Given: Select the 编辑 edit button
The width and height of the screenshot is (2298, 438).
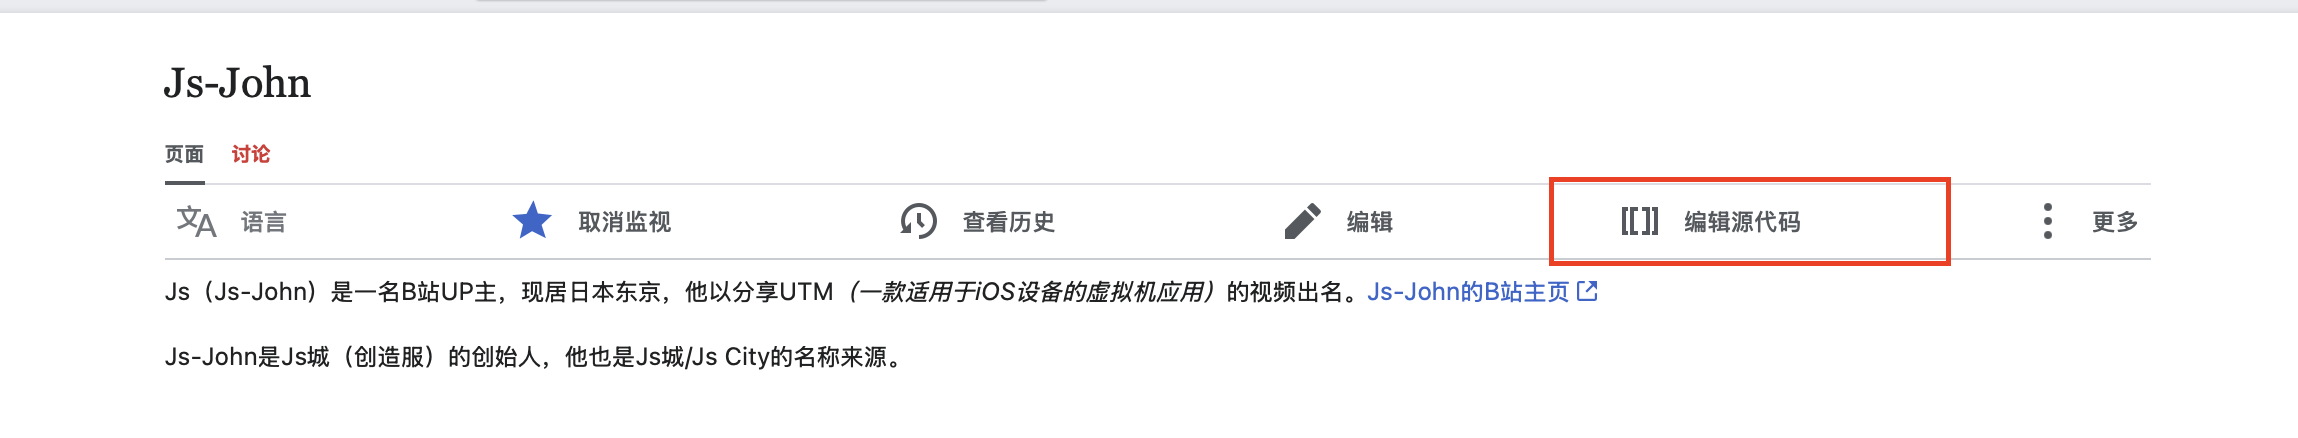Looking at the screenshot, I should pyautogui.click(x=1369, y=222).
